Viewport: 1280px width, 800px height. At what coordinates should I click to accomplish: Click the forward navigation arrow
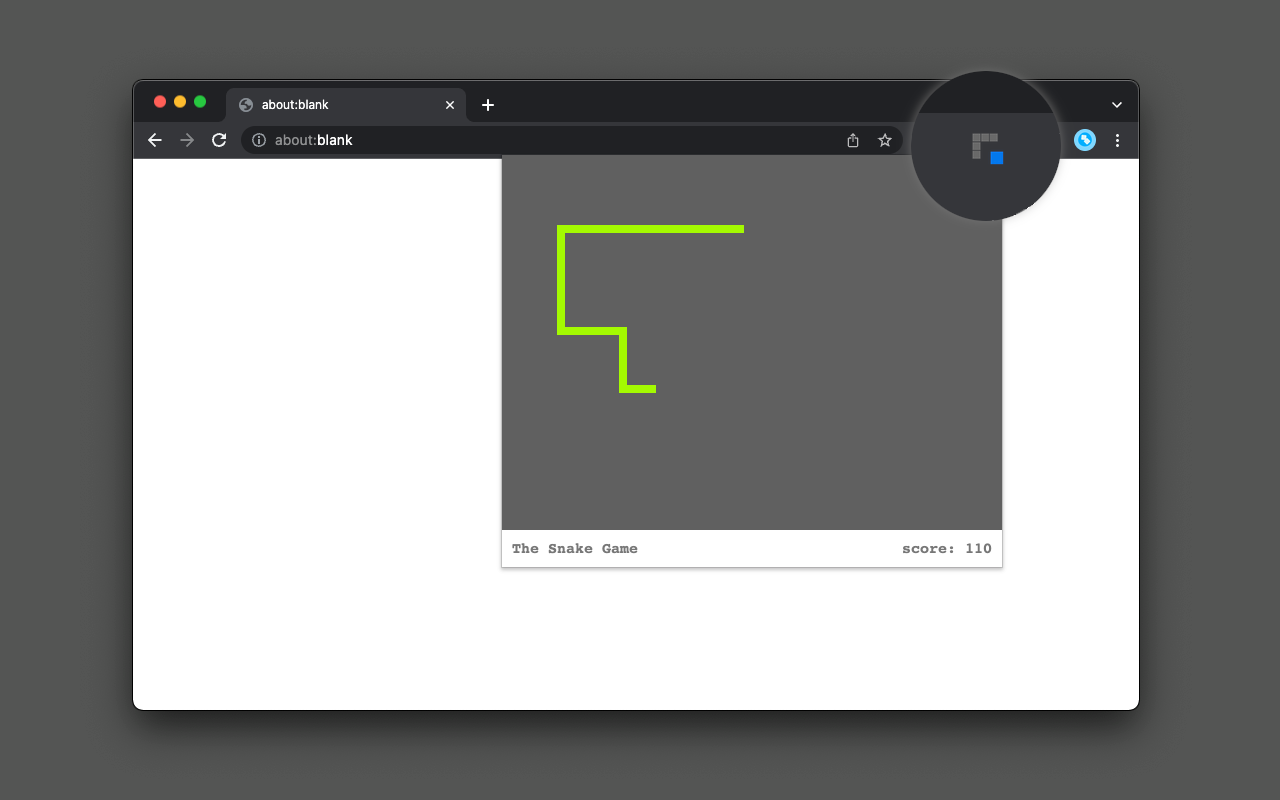click(186, 140)
